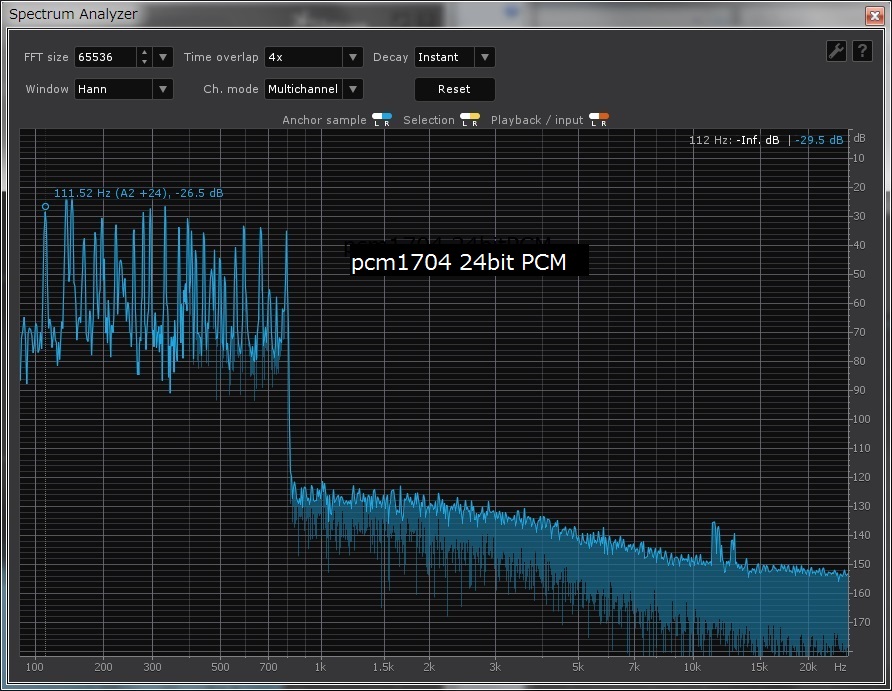The width and height of the screenshot is (892, 691).
Task: Click the peak marker at 111.52 Hz
Action: (46, 206)
